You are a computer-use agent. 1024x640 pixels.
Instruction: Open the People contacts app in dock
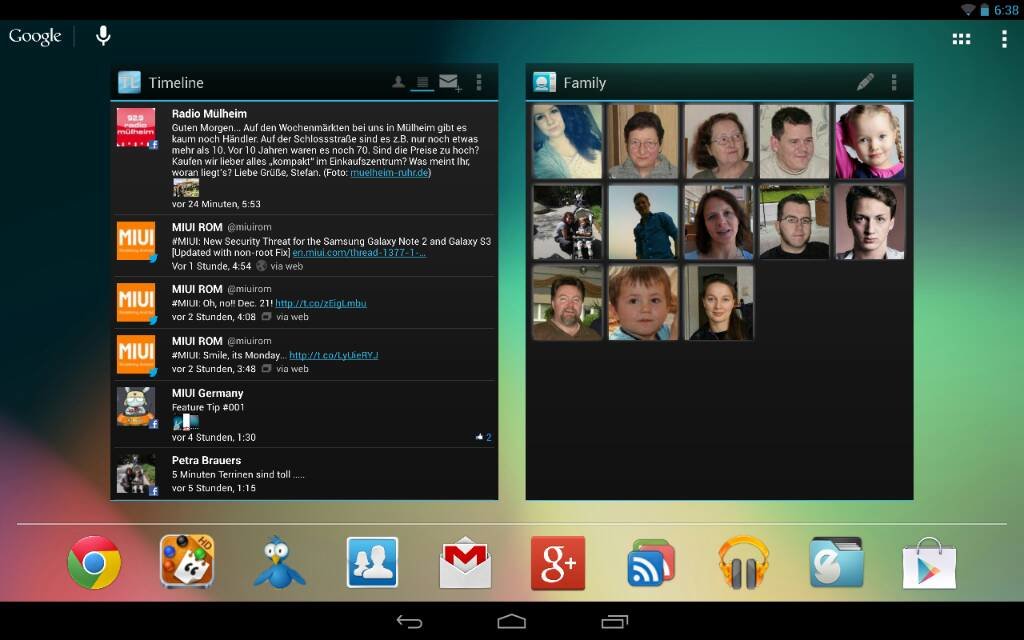[x=372, y=562]
